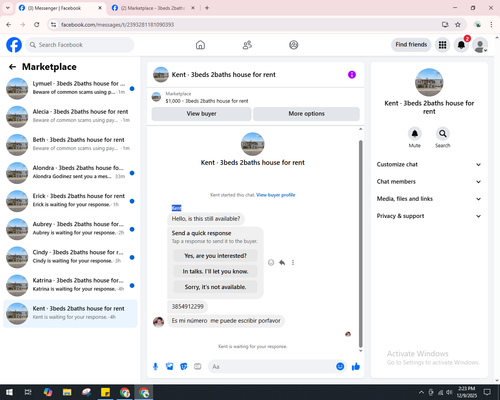This screenshot has height=400, width=500.
Task: Send quick reply 'In talks. I'll let you know.'
Action: point(215,271)
